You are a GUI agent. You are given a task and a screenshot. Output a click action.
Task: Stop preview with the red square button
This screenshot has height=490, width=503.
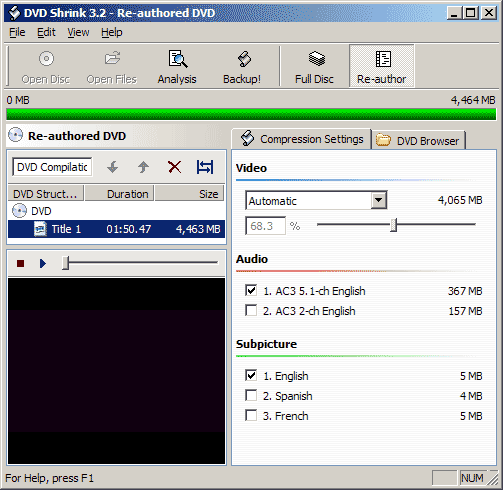[x=20, y=264]
